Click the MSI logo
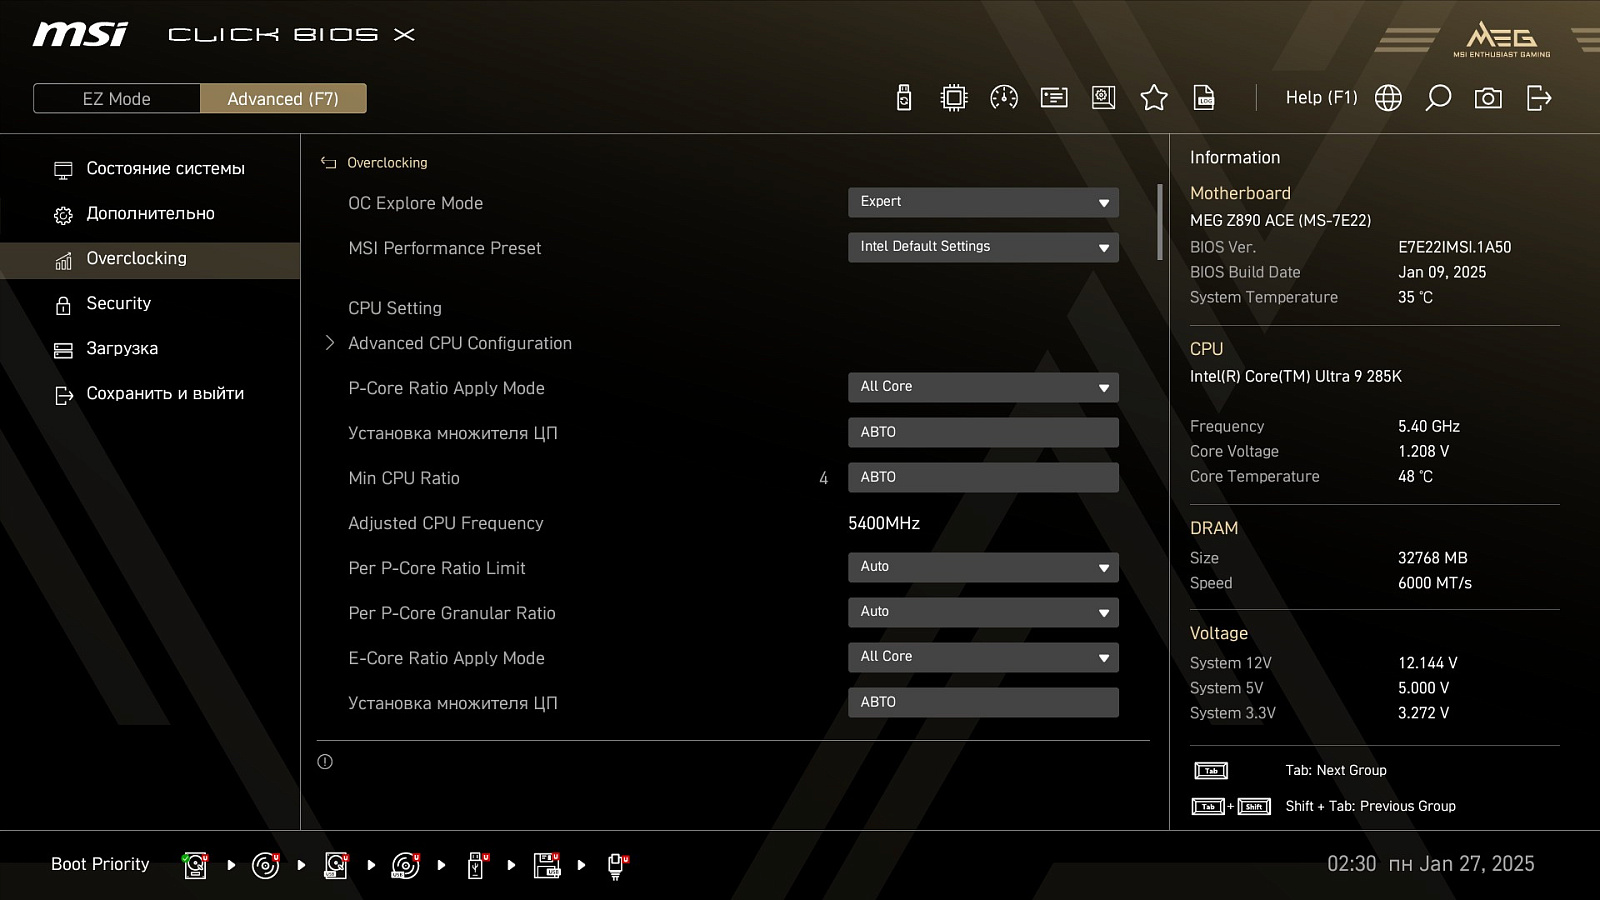 click(80, 34)
